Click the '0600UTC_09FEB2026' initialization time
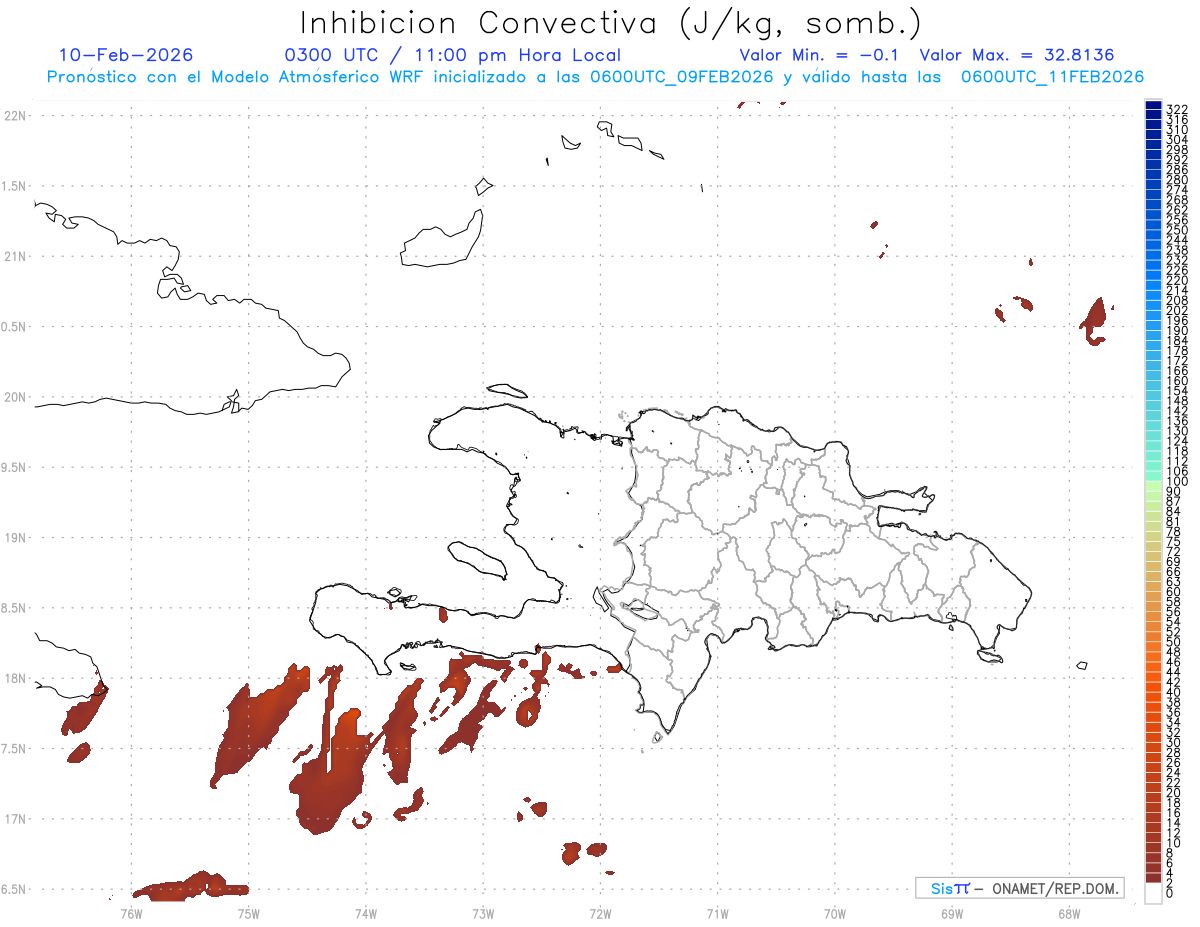The width and height of the screenshot is (1200, 927). coord(682,77)
